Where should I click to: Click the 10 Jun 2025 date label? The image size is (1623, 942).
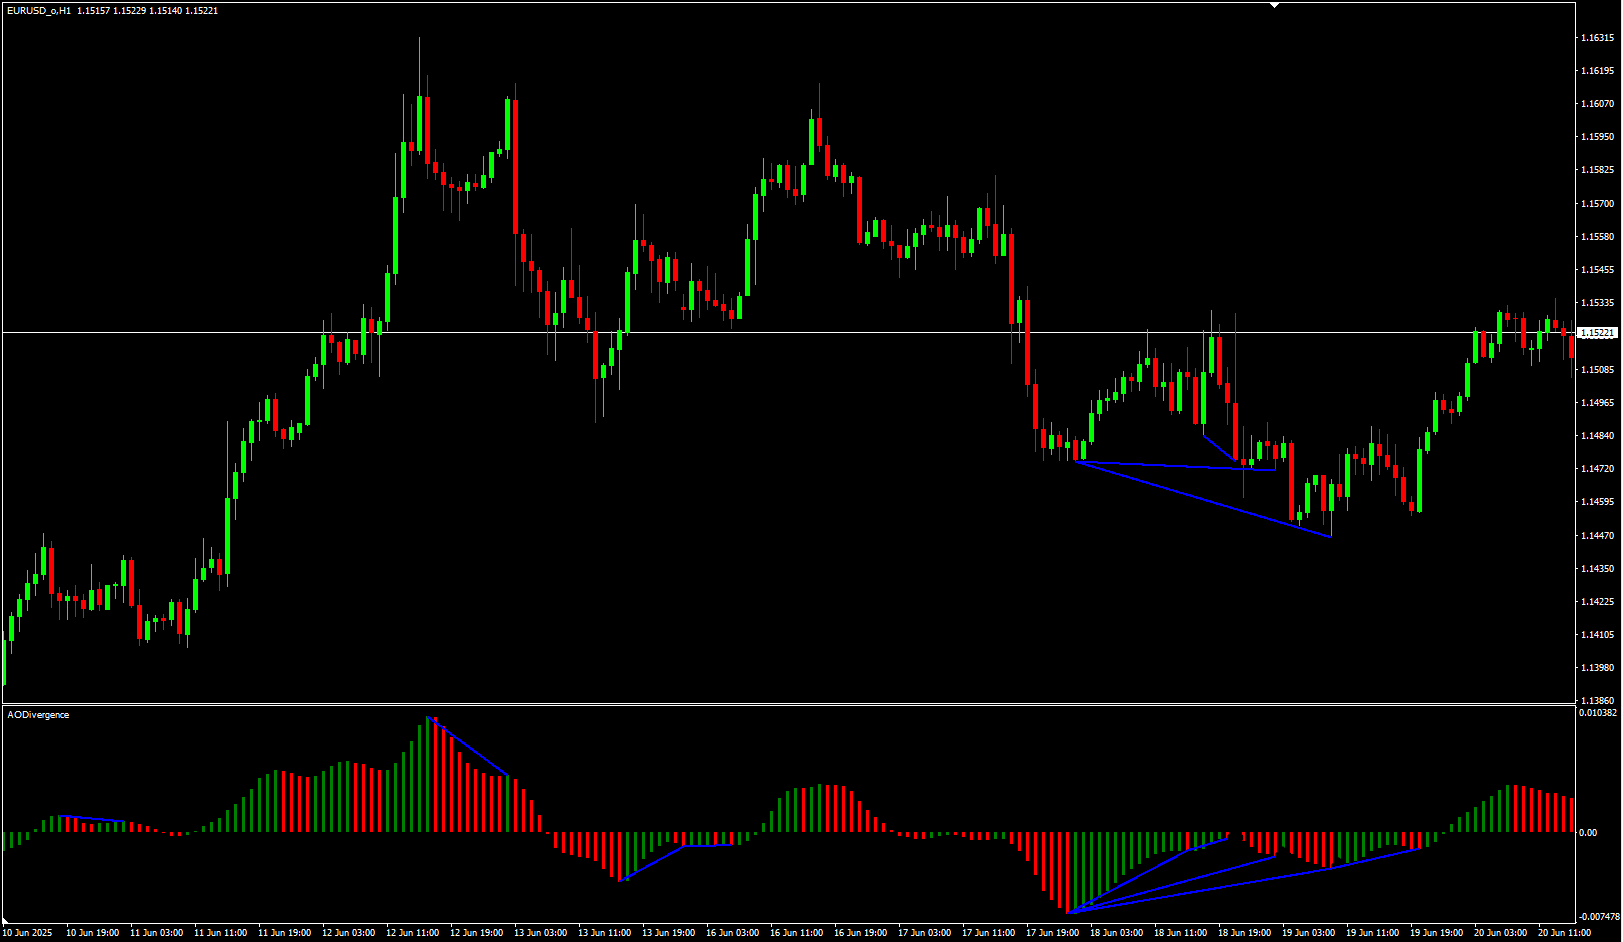[27, 933]
